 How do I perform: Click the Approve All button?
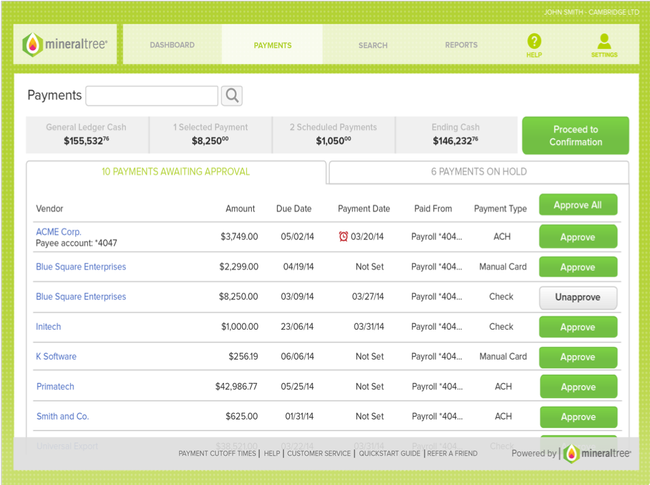(x=578, y=205)
